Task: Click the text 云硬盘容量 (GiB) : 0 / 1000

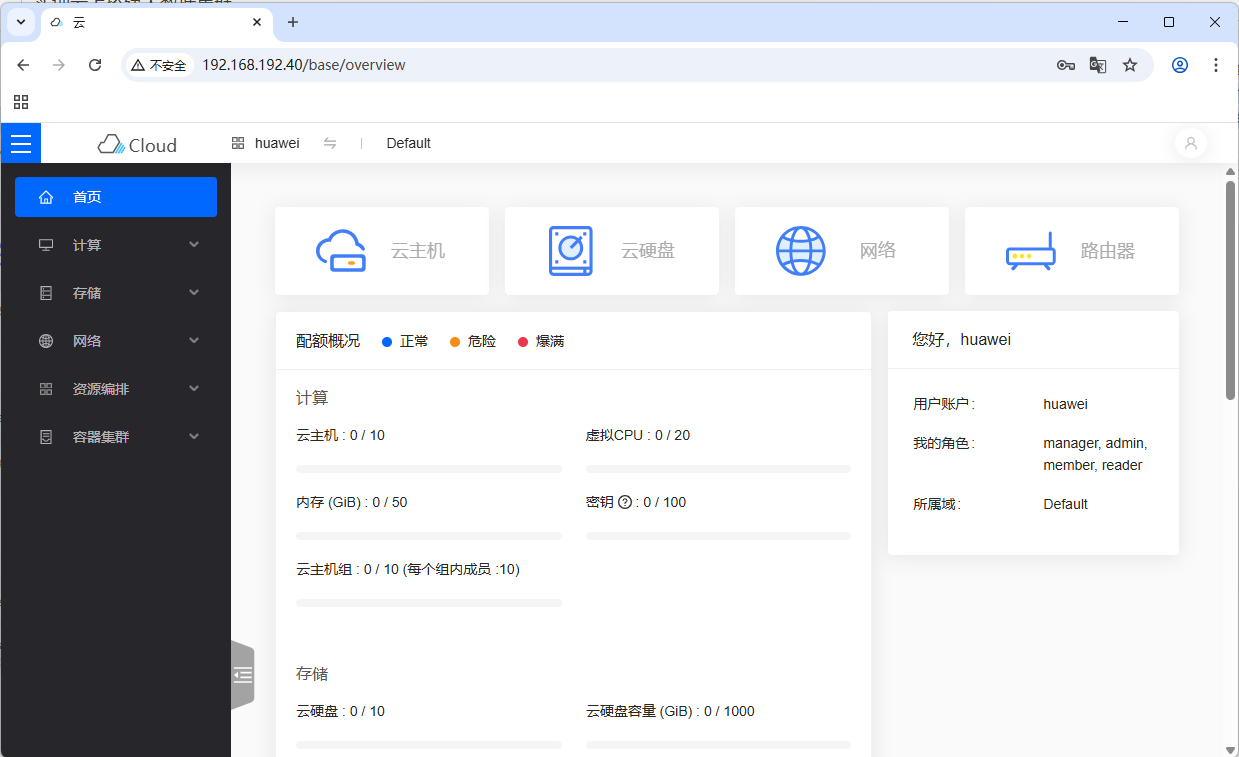Action: [x=670, y=711]
